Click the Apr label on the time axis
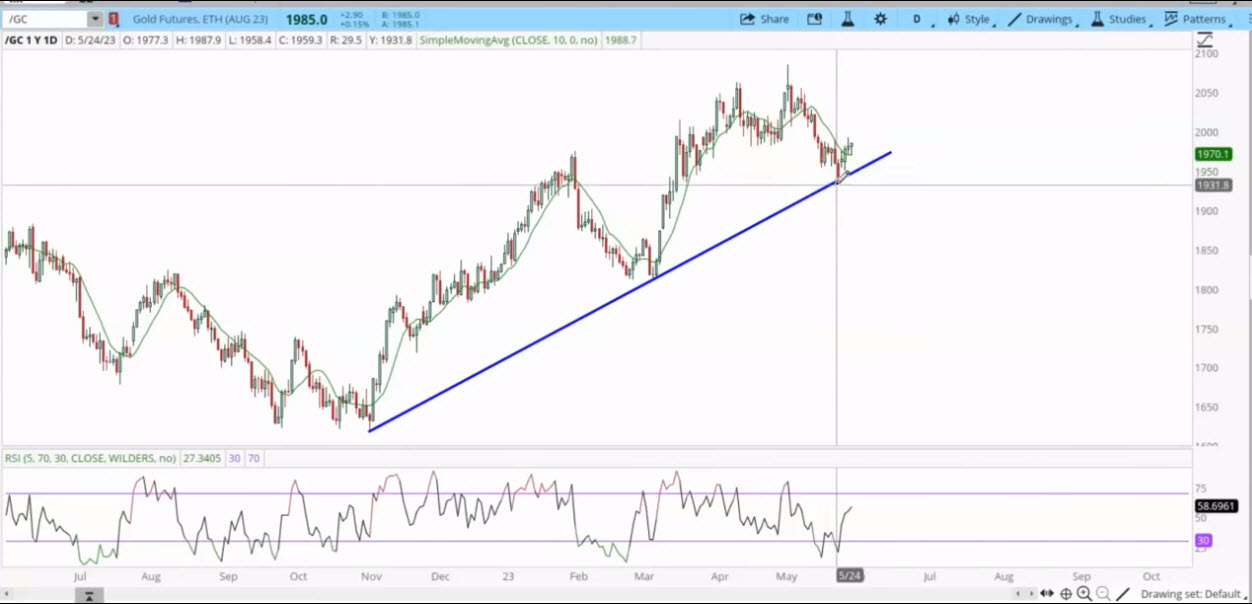The width and height of the screenshot is (1252, 604). coord(720,577)
